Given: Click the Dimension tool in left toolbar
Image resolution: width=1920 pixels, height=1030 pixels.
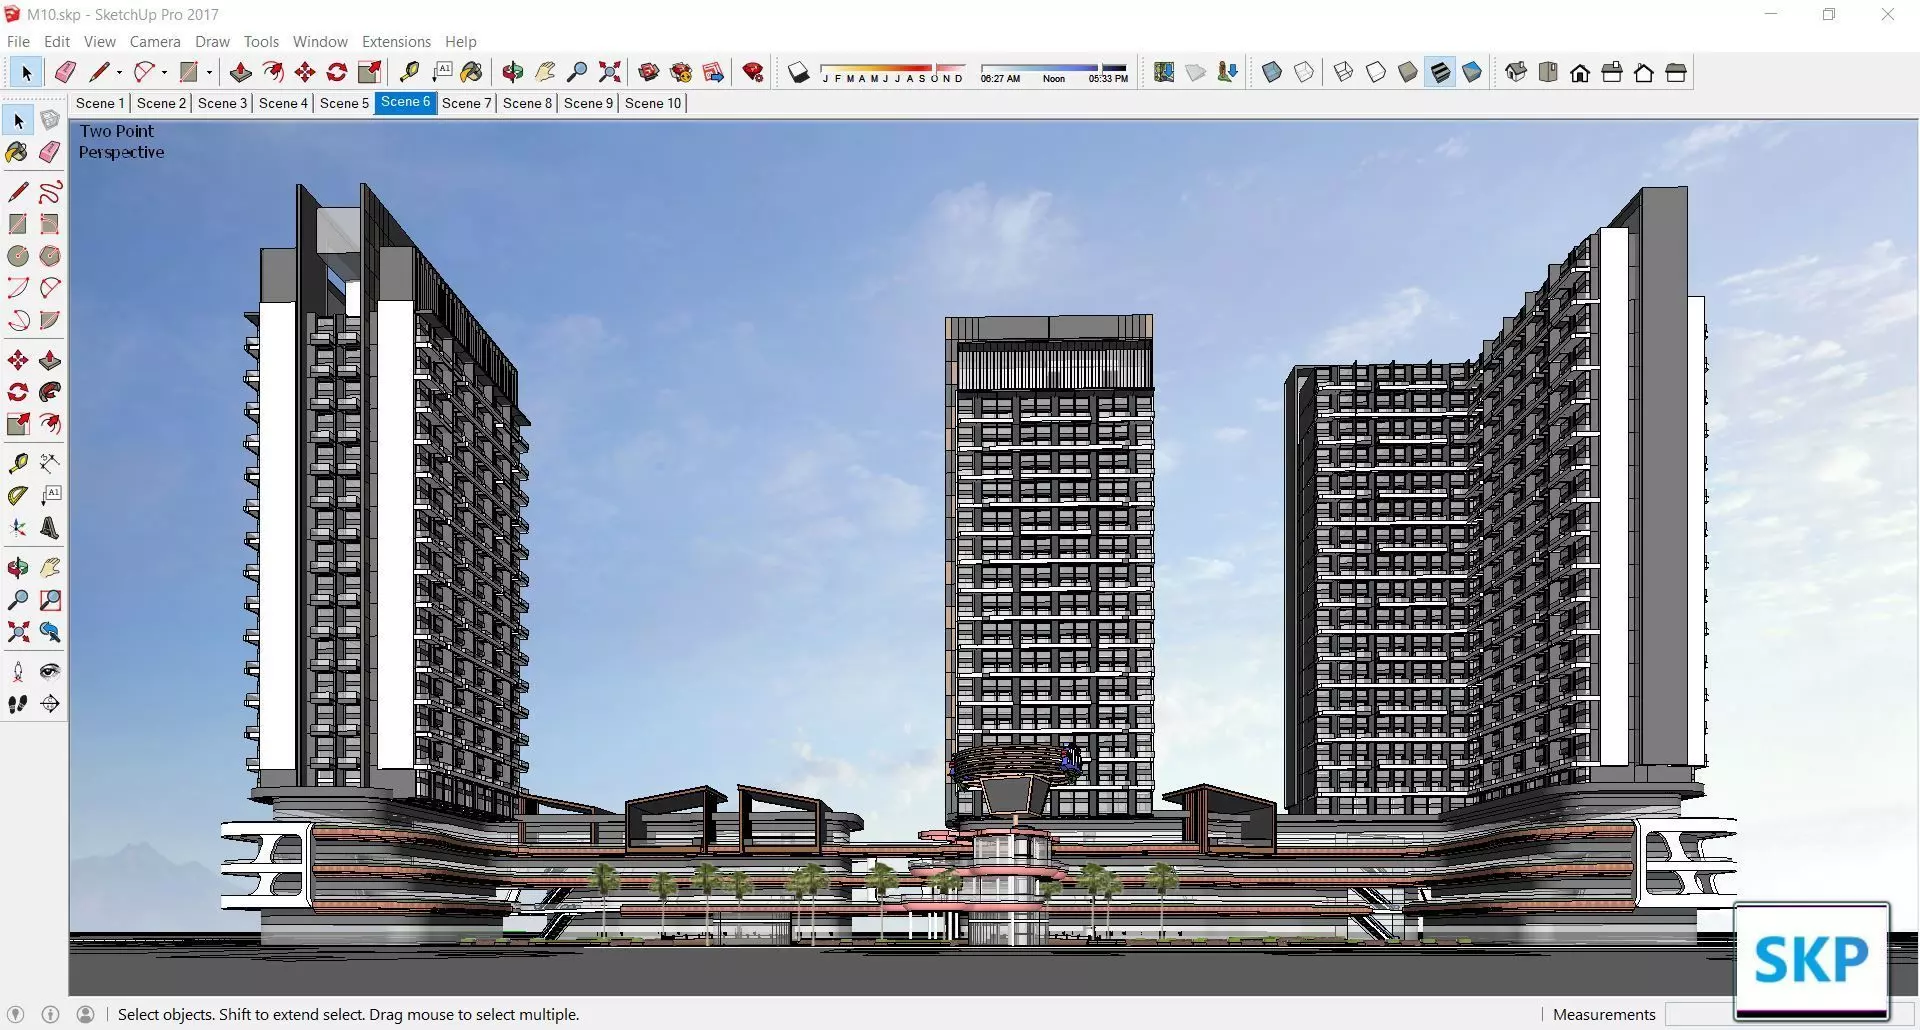Looking at the screenshot, I should tap(50, 463).
